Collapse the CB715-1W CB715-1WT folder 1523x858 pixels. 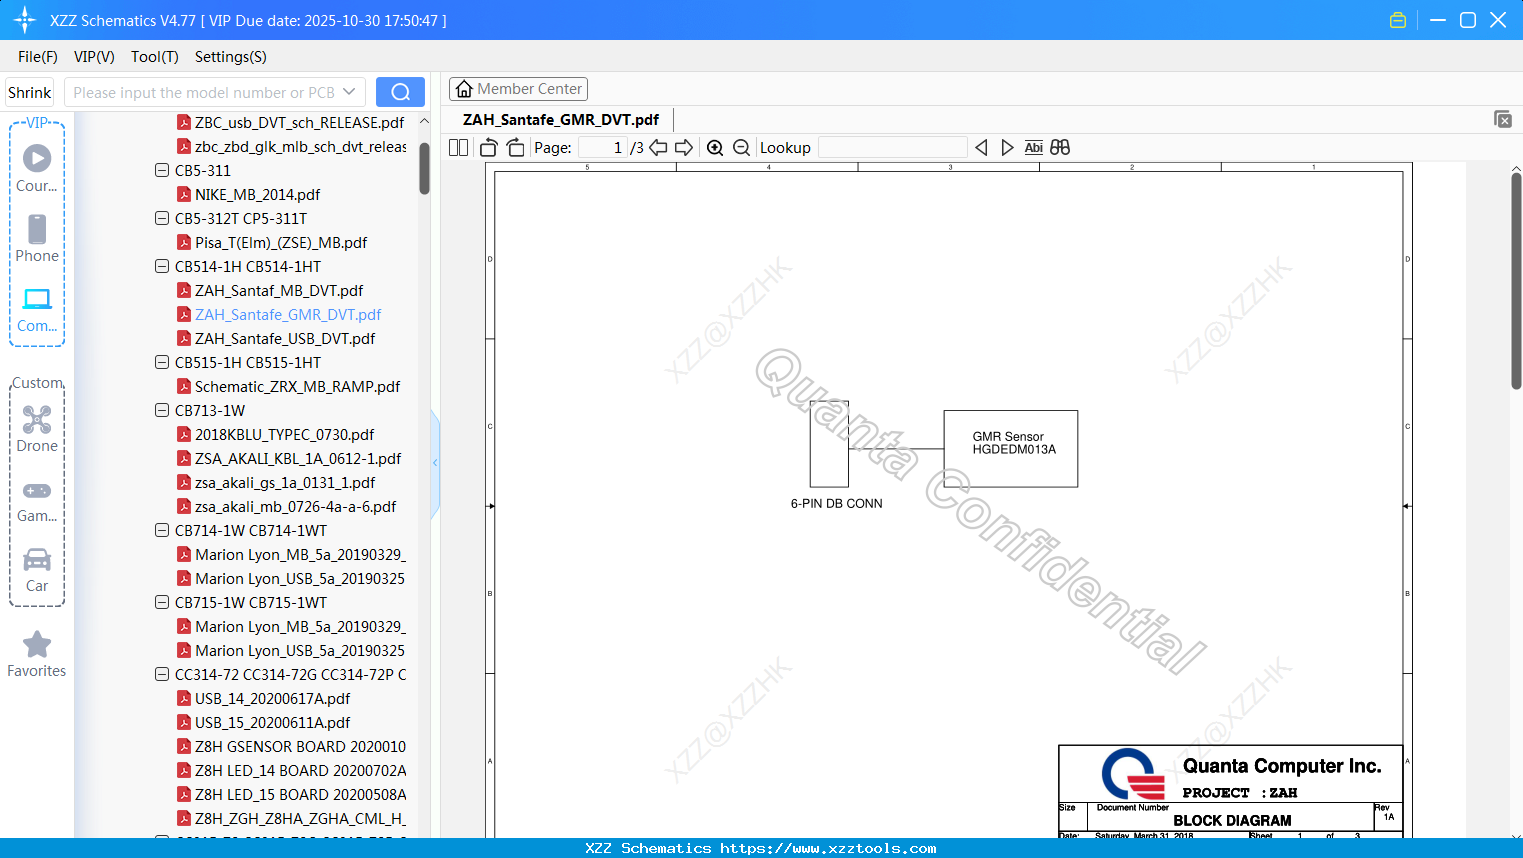pos(162,602)
